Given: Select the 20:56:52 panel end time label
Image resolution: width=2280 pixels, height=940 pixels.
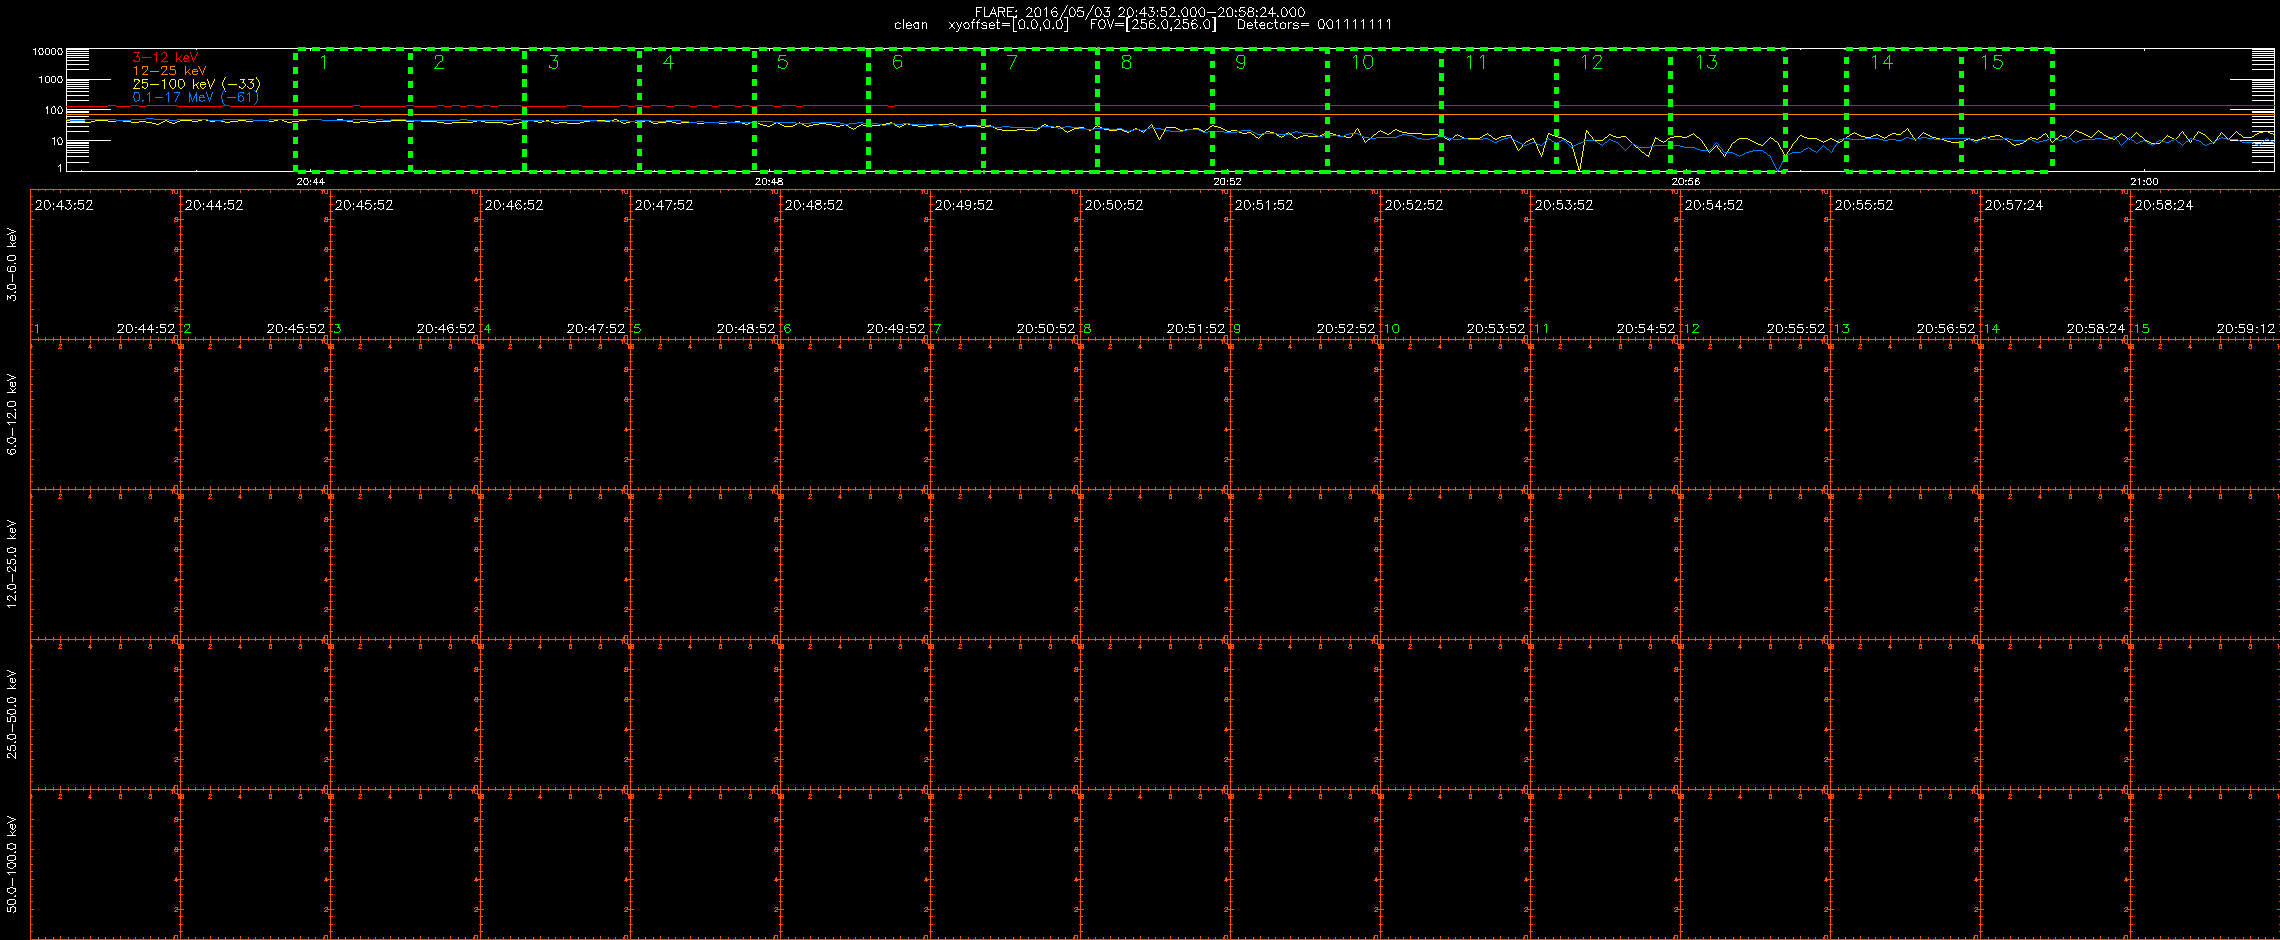Looking at the screenshot, I should [x=1946, y=329].
